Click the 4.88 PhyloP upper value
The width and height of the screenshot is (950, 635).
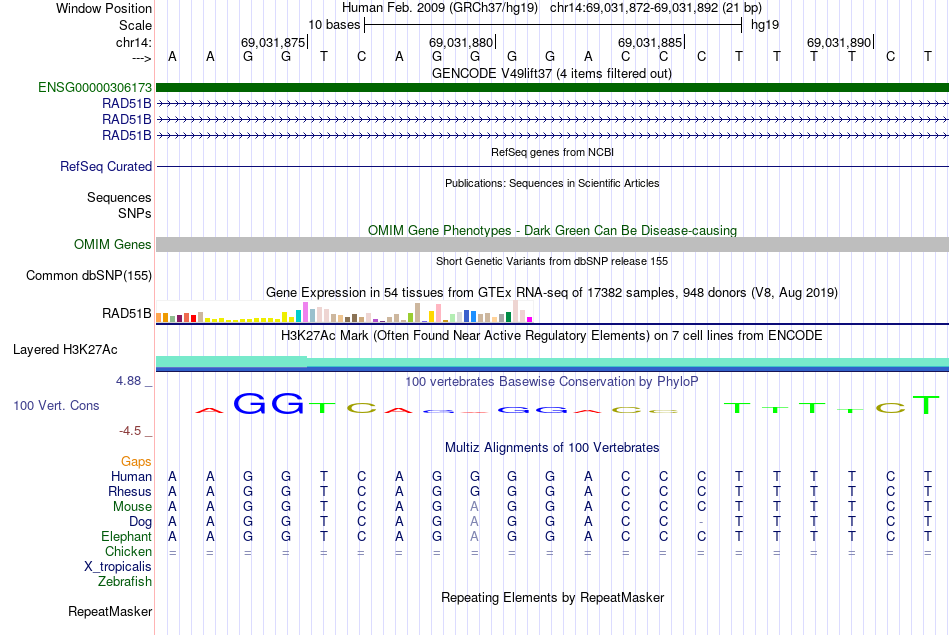click(x=128, y=381)
